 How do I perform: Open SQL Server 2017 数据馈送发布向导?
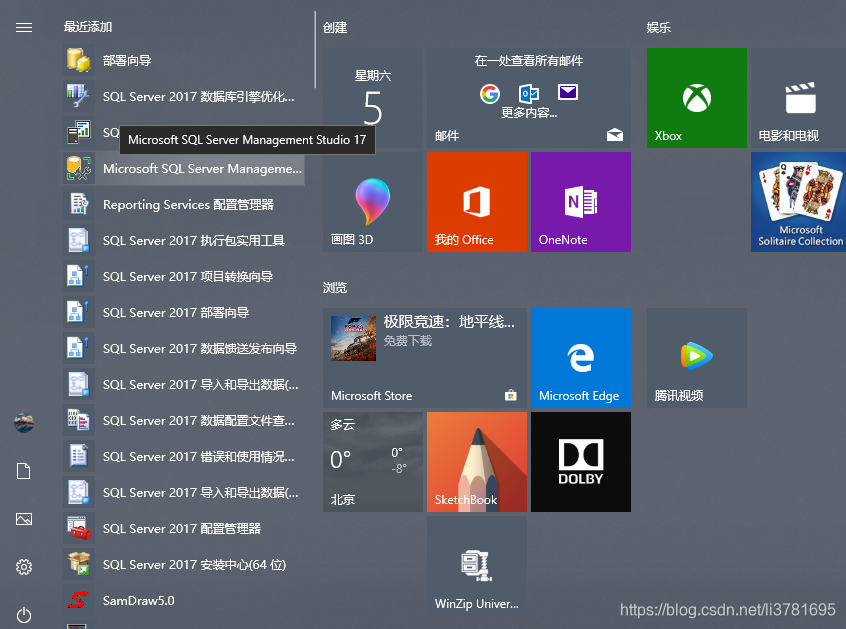click(x=183, y=348)
